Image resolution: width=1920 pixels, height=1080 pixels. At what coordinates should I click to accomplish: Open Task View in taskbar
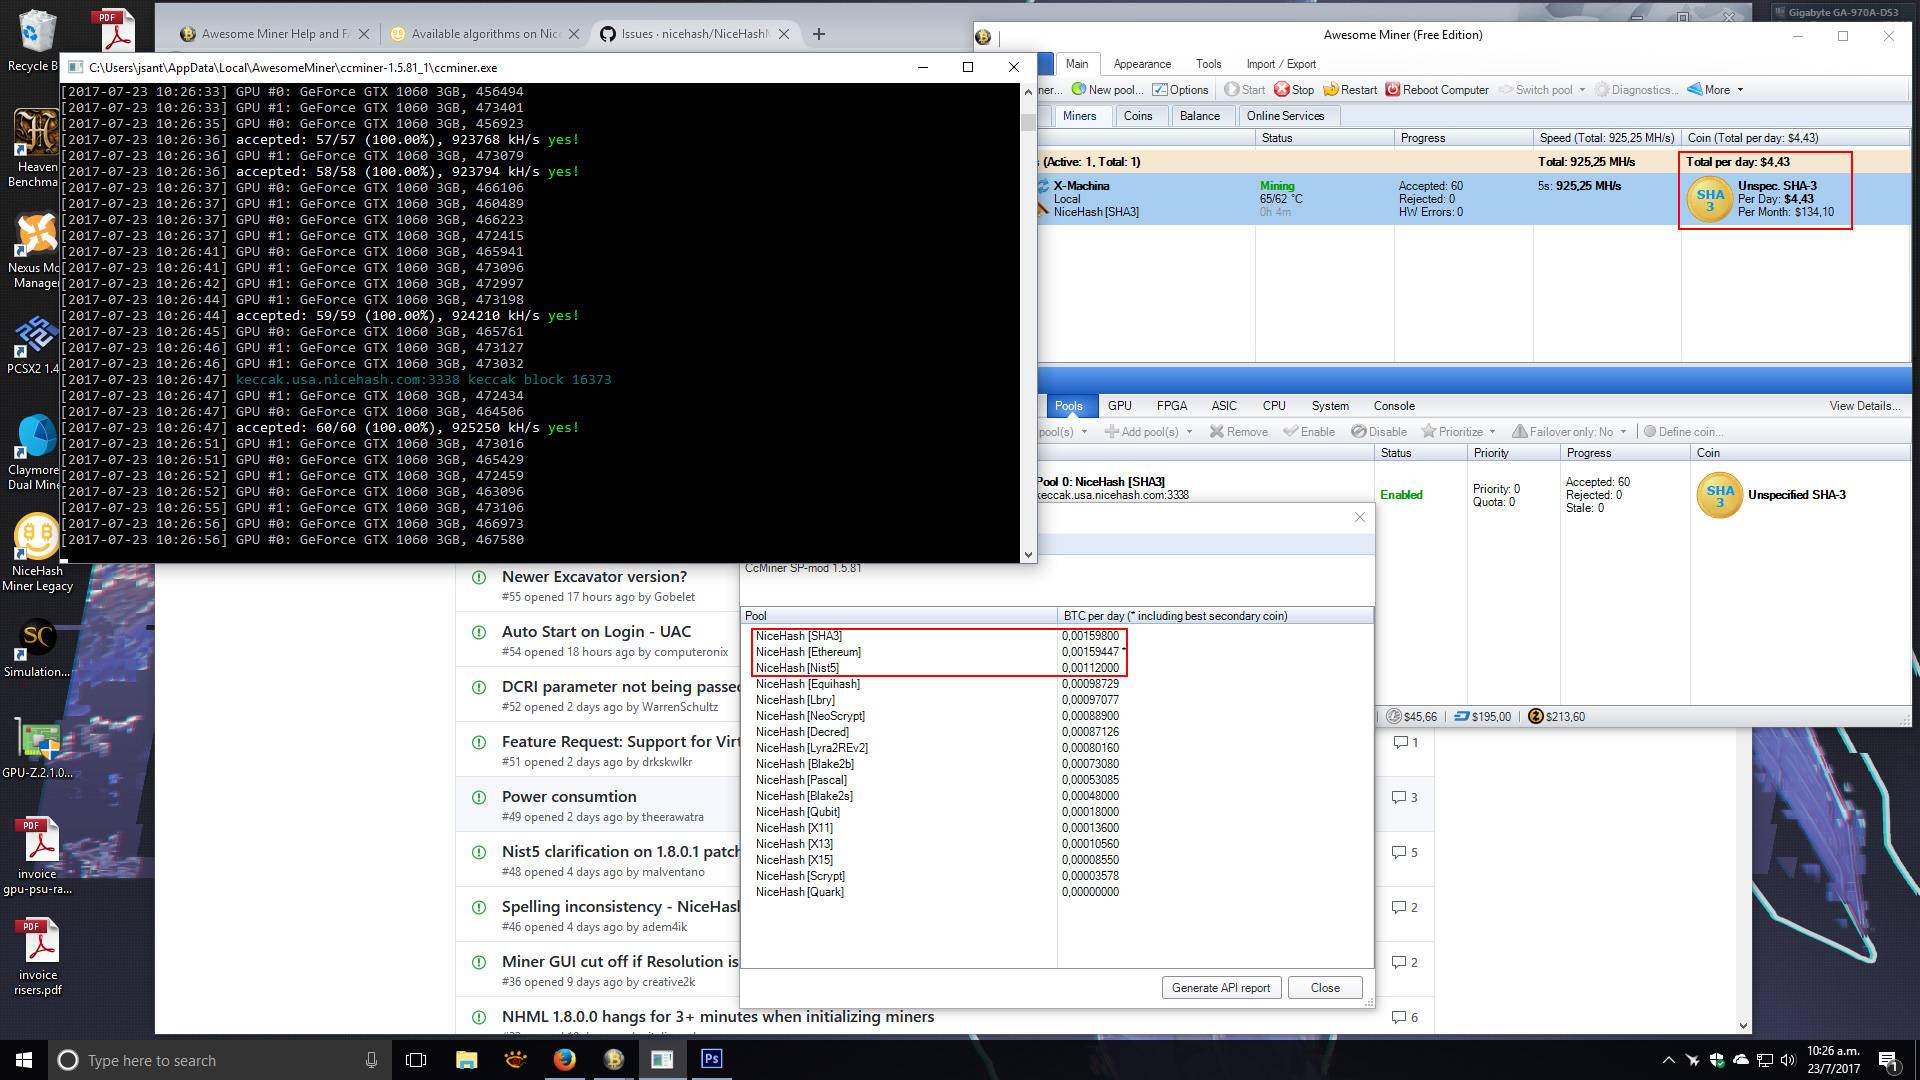[x=416, y=1060]
